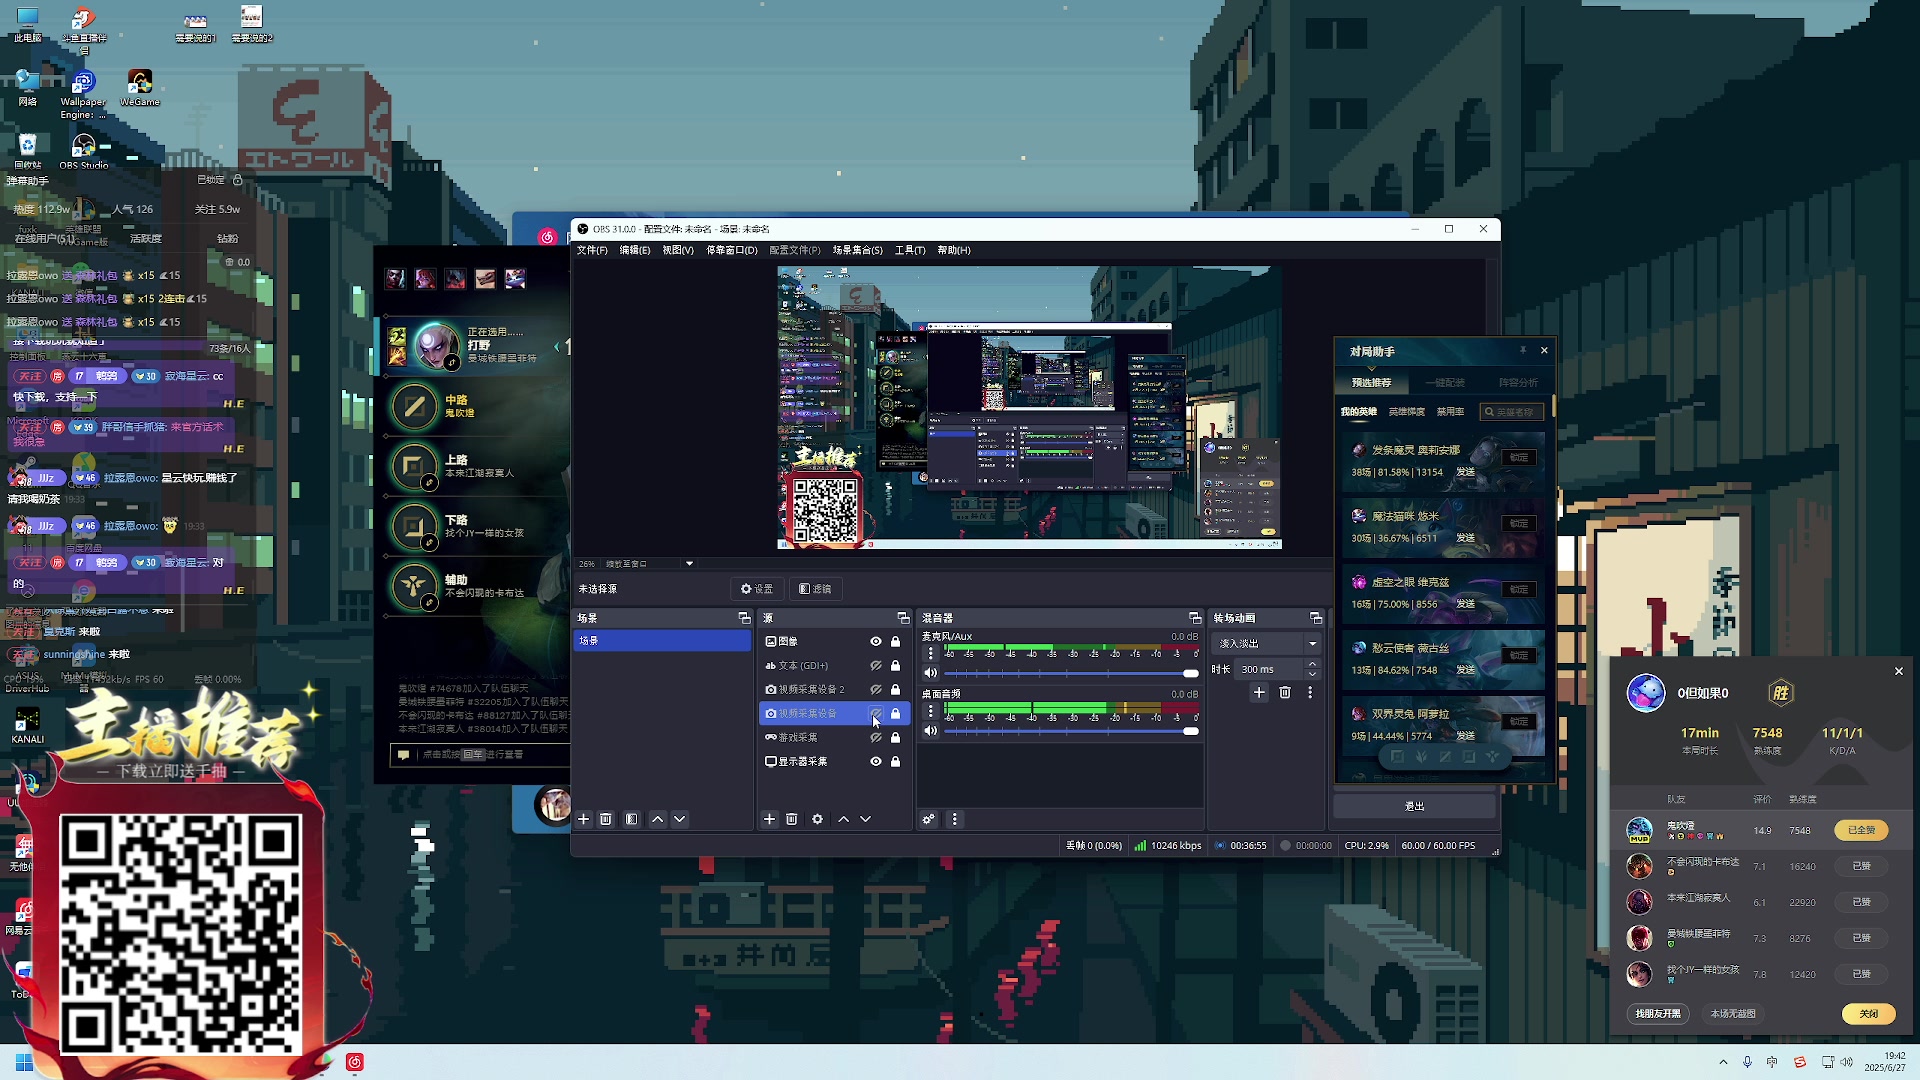Increase transition duration with up stepper
This screenshot has height=1080, width=1920.
pos(1313,664)
